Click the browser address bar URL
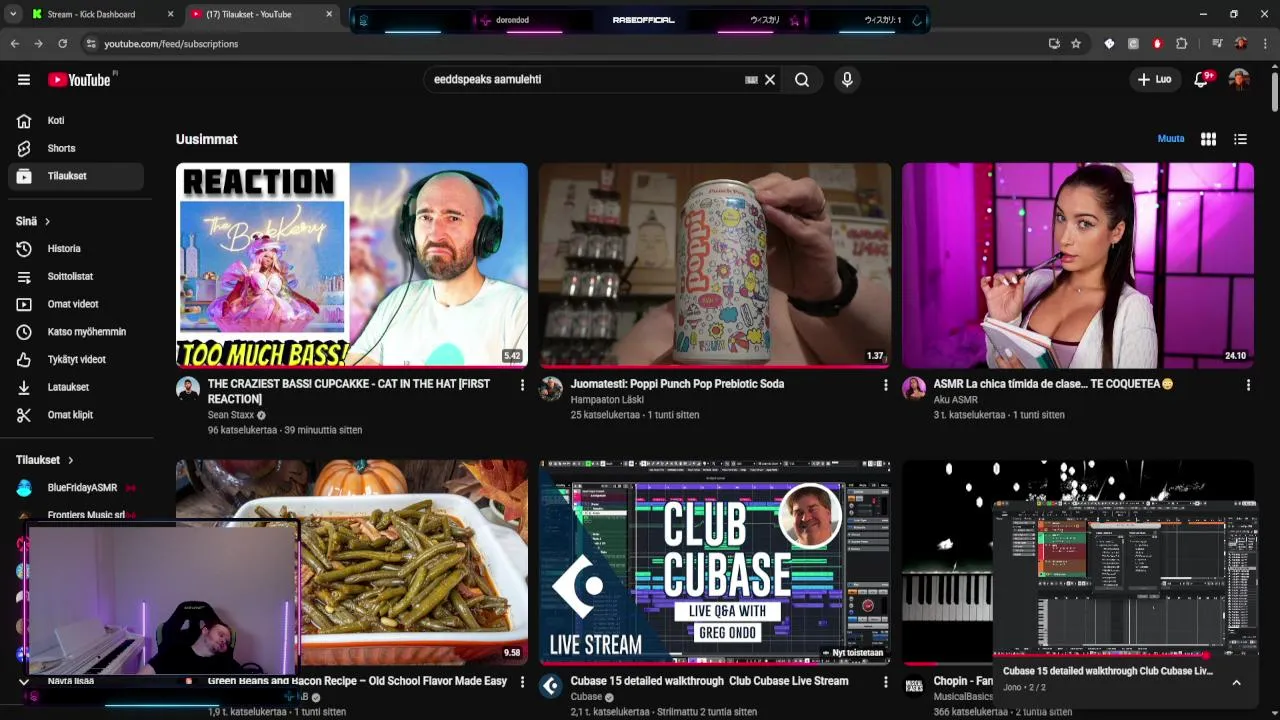Screen dimensions: 1280x720 point(171,44)
